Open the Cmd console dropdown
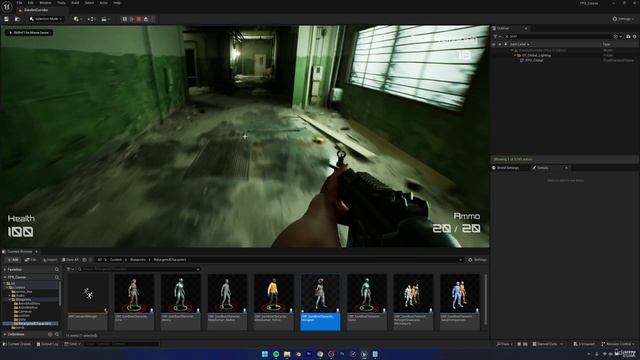 [x=72, y=344]
